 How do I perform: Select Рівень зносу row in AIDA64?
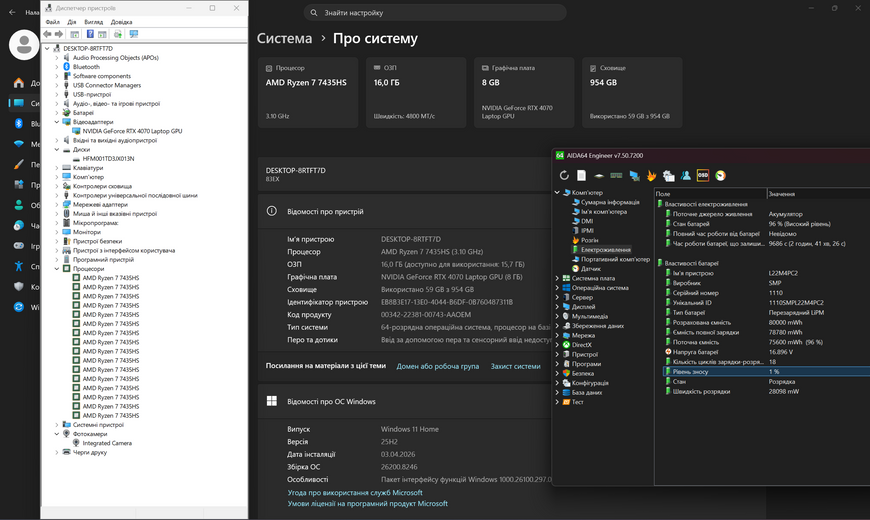pos(766,371)
